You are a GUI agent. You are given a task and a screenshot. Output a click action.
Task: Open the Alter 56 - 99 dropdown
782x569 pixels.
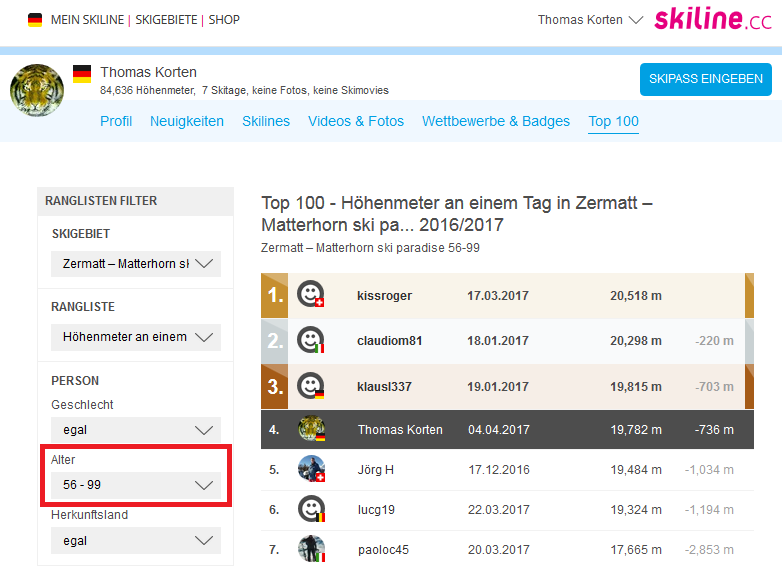136,485
